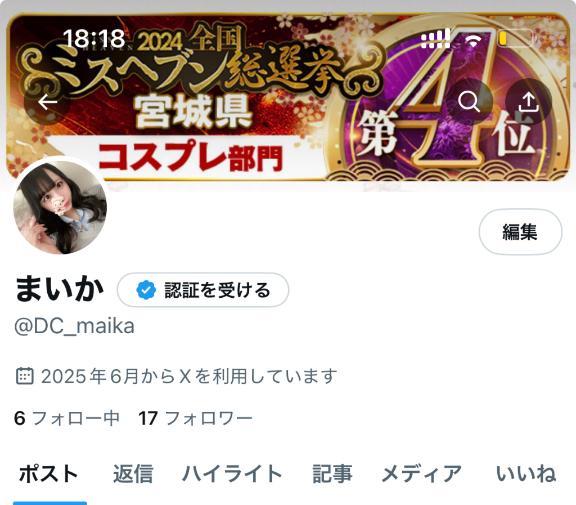Tap the battery indicator in status bar
The height and width of the screenshot is (505, 576).
(x=515, y=38)
